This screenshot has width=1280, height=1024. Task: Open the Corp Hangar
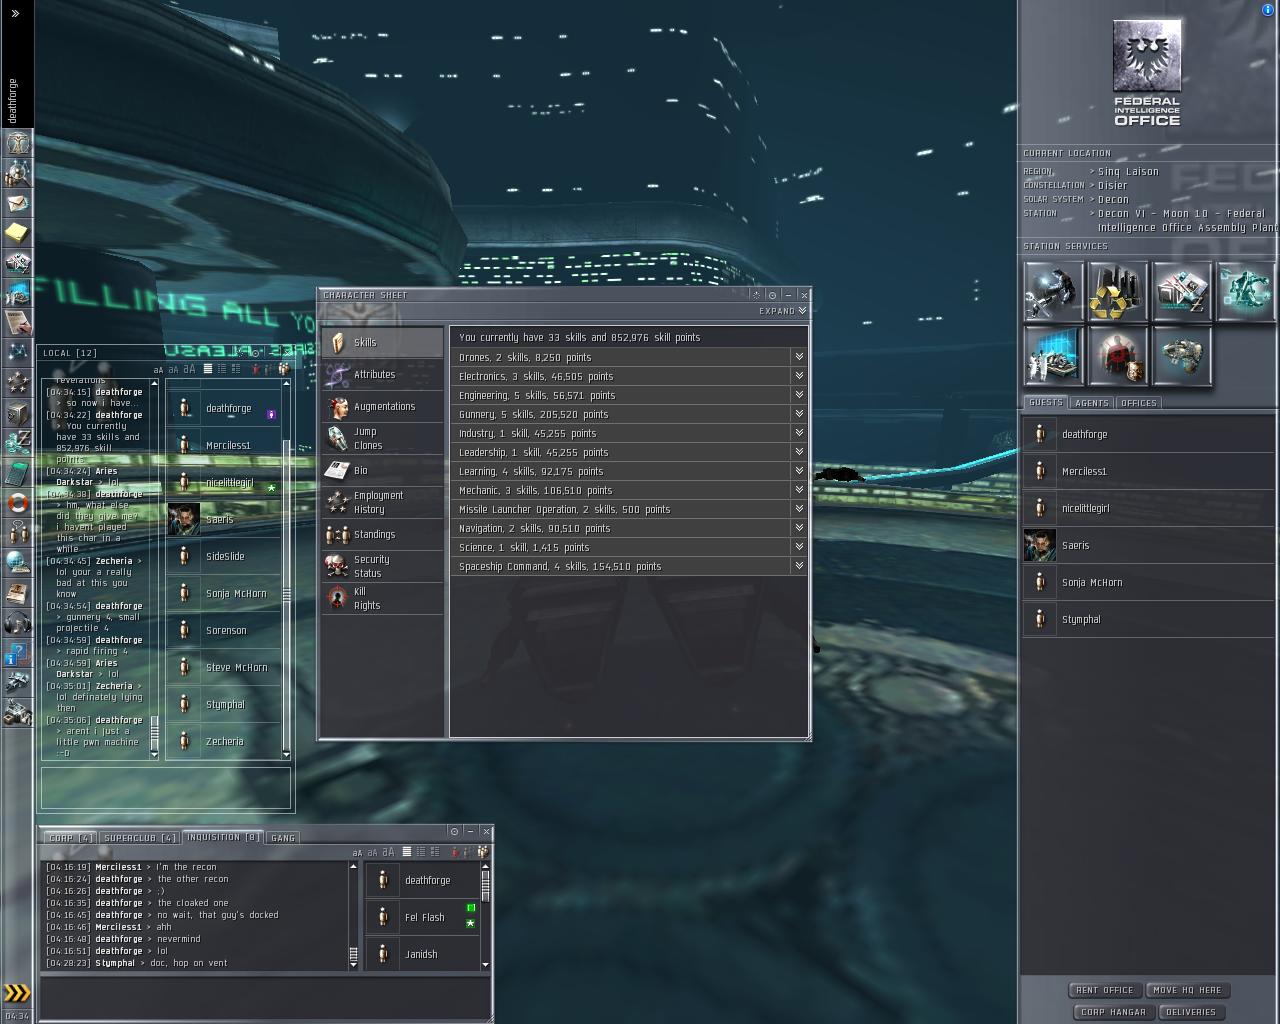click(x=1114, y=1012)
